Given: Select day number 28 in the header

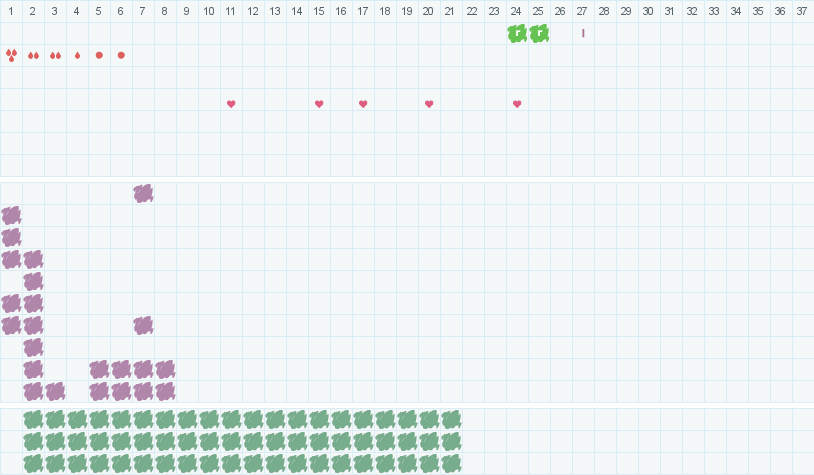Looking at the screenshot, I should point(604,11).
